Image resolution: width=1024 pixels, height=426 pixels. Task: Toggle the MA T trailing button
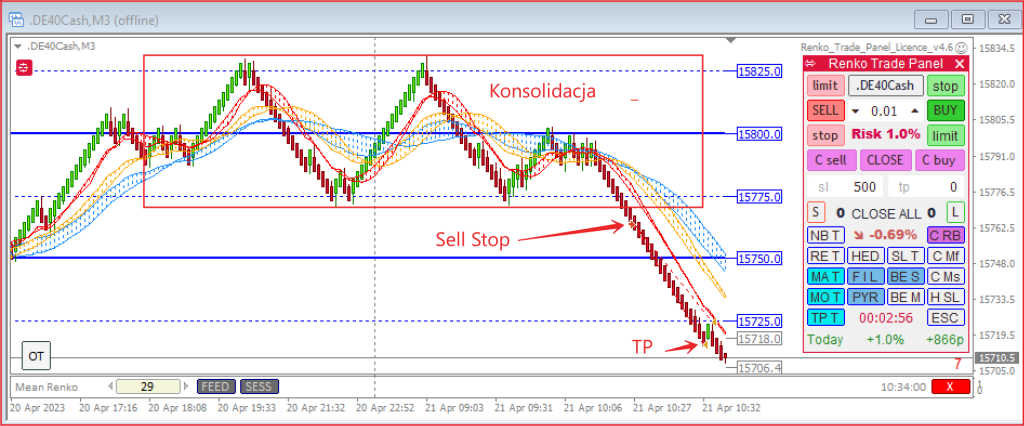coord(825,276)
